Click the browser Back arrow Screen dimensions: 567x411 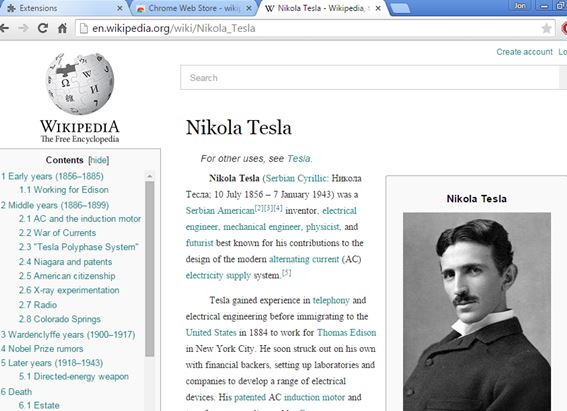(x=4, y=28)
